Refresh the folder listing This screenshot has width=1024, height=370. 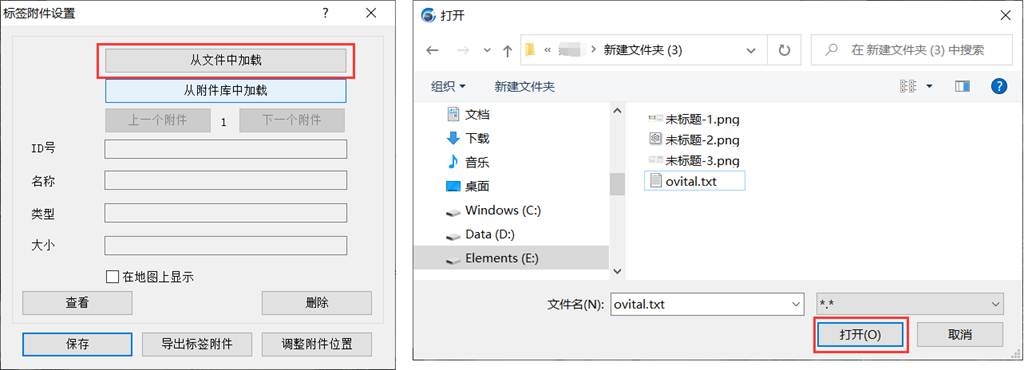click(785, 50)
